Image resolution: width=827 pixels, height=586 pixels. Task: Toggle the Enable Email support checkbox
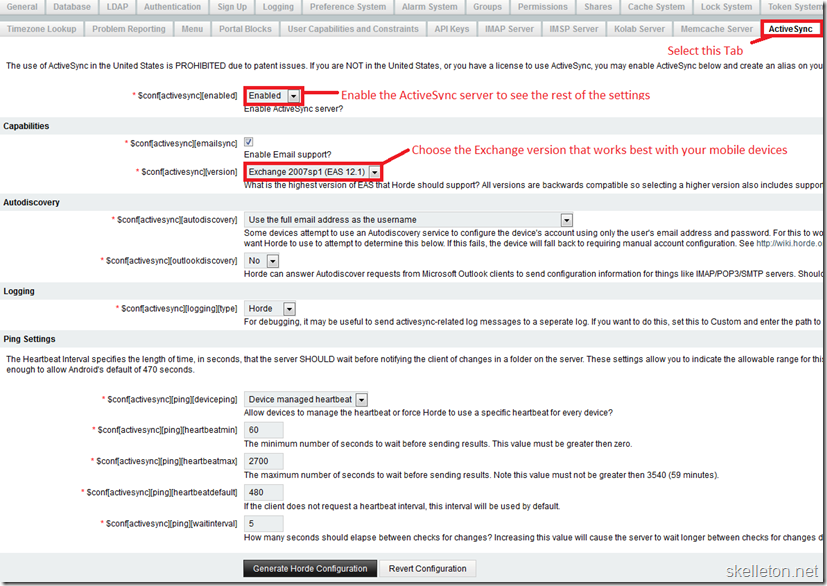(248, 142)
